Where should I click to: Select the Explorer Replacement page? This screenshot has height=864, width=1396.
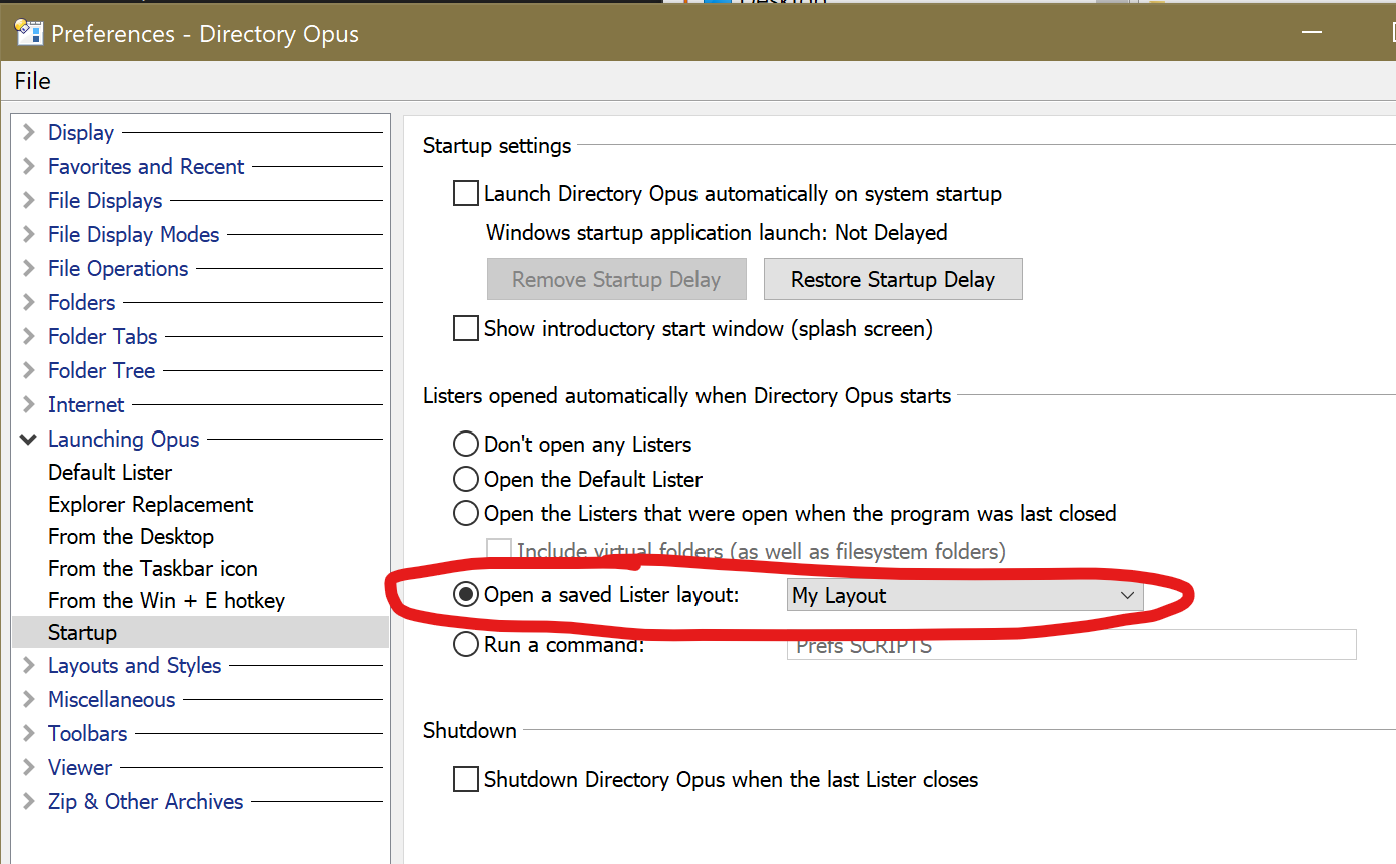(x=151, y=504)
